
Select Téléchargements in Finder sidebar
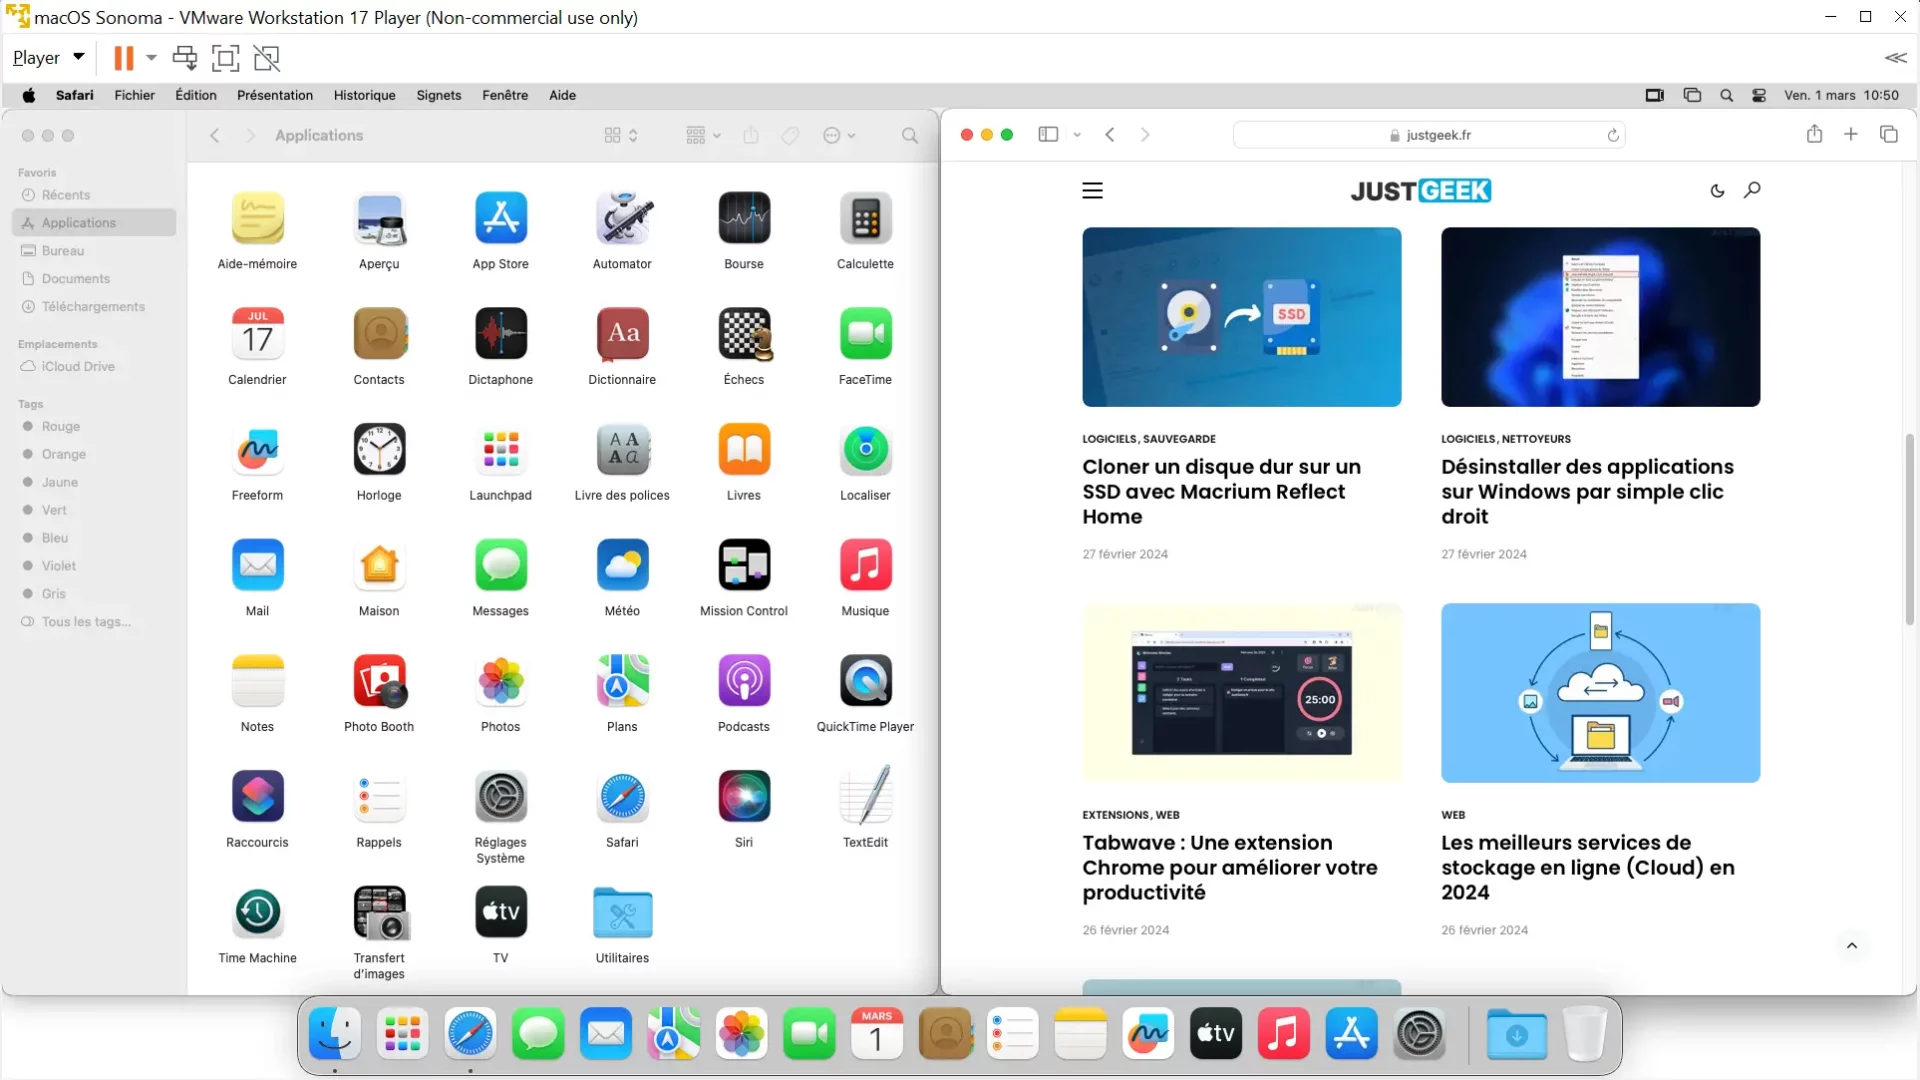[x=94, y=307]
